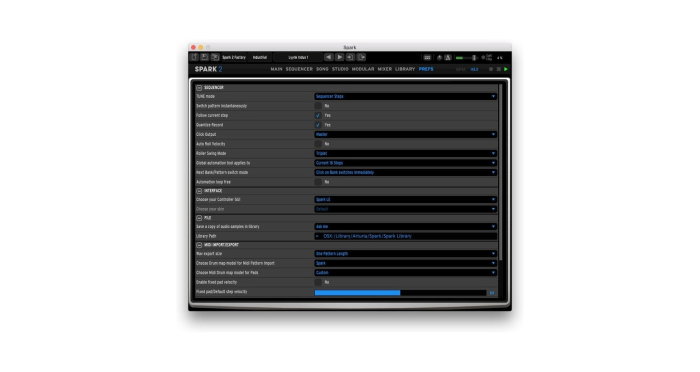
Task: Open the Choose your Controller dropdown
Action: pos(405,200)
